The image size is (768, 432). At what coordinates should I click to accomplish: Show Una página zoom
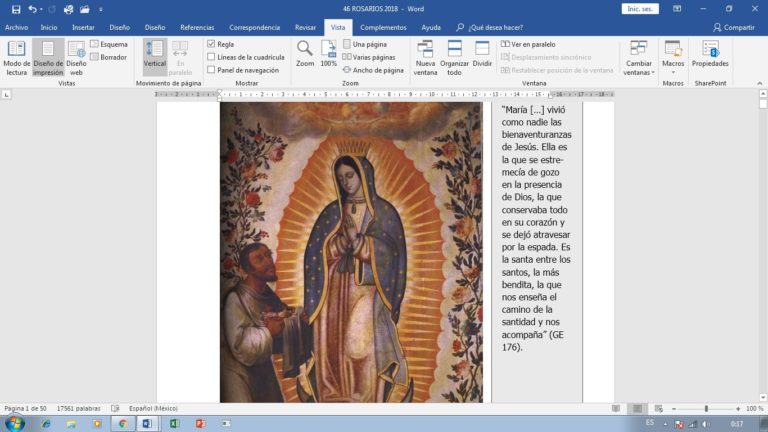[365, 44]
